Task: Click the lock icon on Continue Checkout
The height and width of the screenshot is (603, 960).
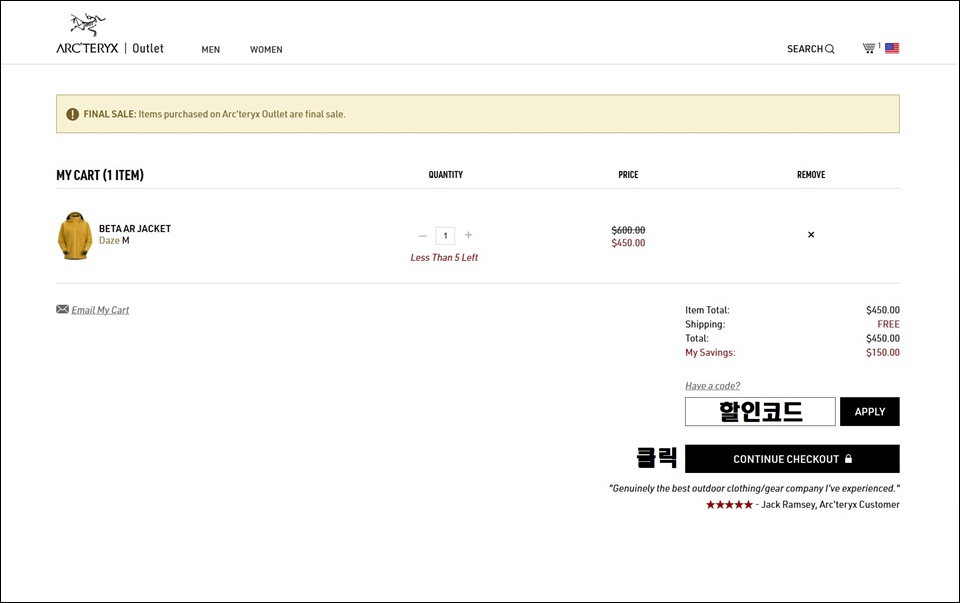Action: pos(848,459)
